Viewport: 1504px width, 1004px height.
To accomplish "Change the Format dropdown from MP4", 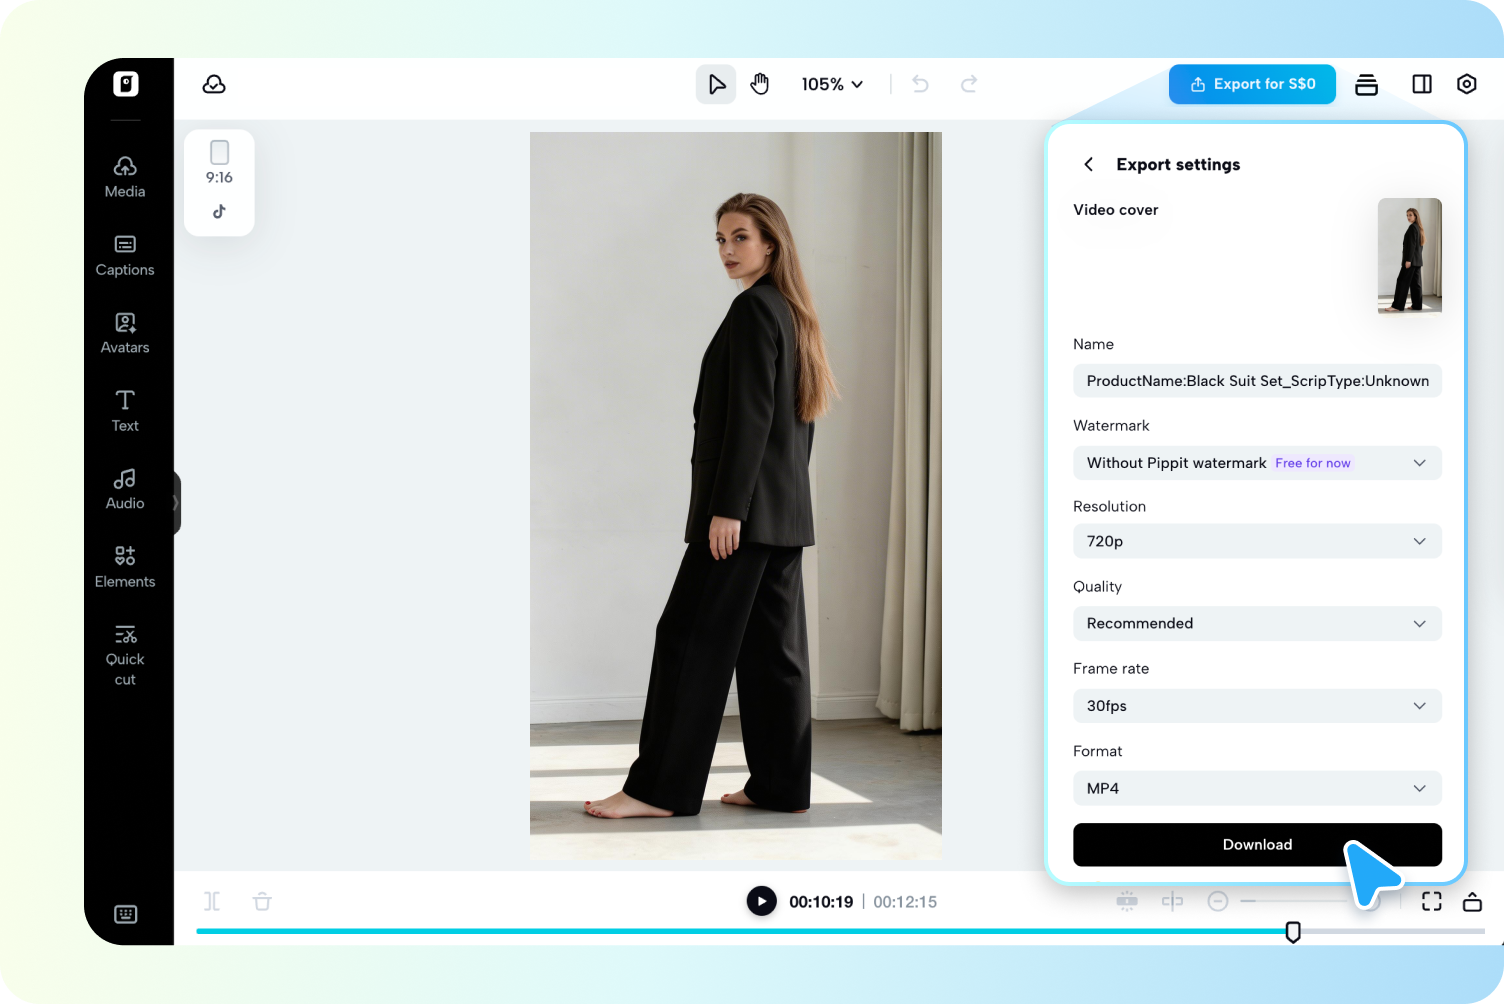I will (x=1257, y=788).
